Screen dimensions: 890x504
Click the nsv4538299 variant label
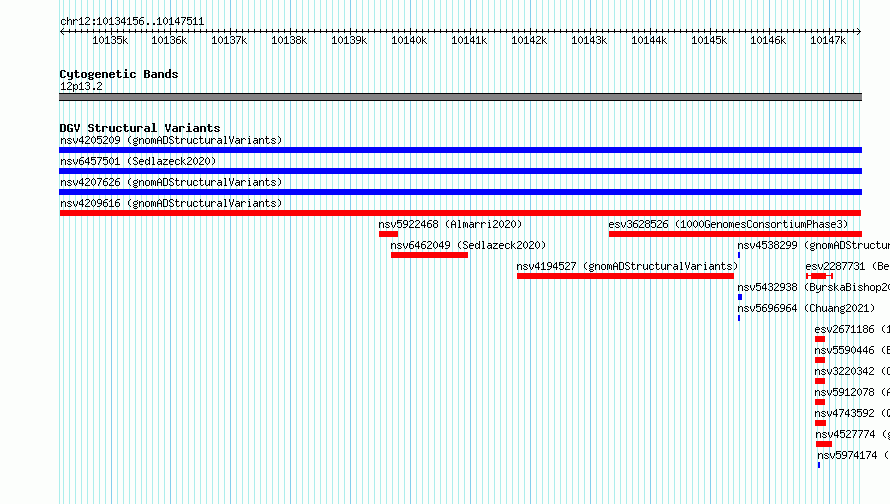point(813,245)
